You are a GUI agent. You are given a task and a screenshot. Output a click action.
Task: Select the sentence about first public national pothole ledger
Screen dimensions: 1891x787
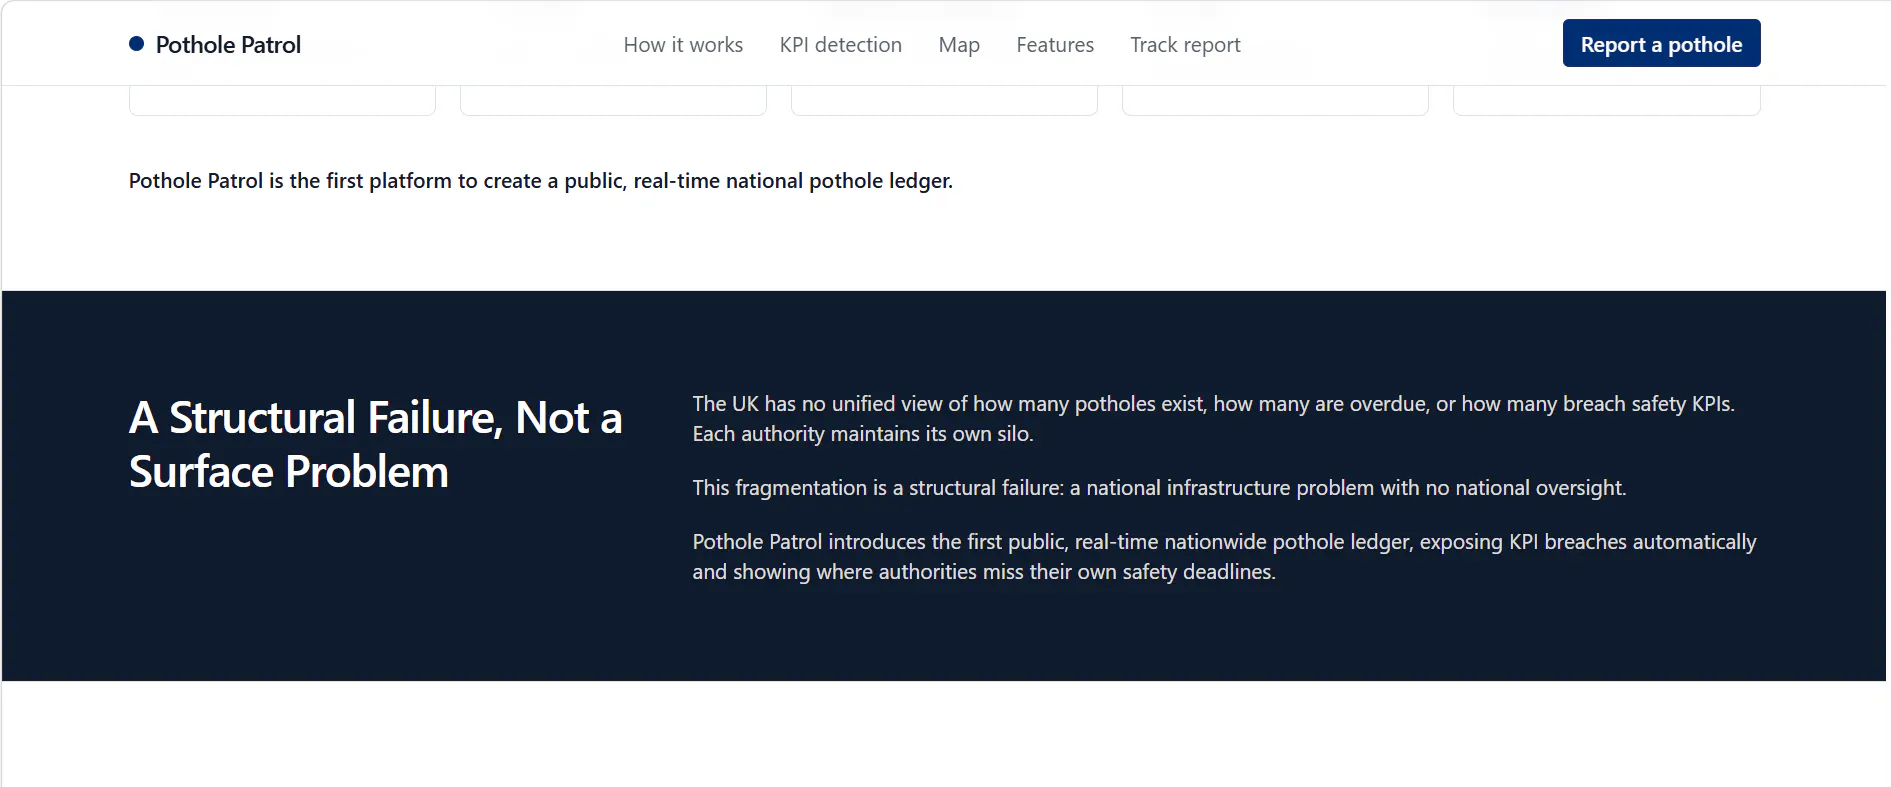click(541, 181)
